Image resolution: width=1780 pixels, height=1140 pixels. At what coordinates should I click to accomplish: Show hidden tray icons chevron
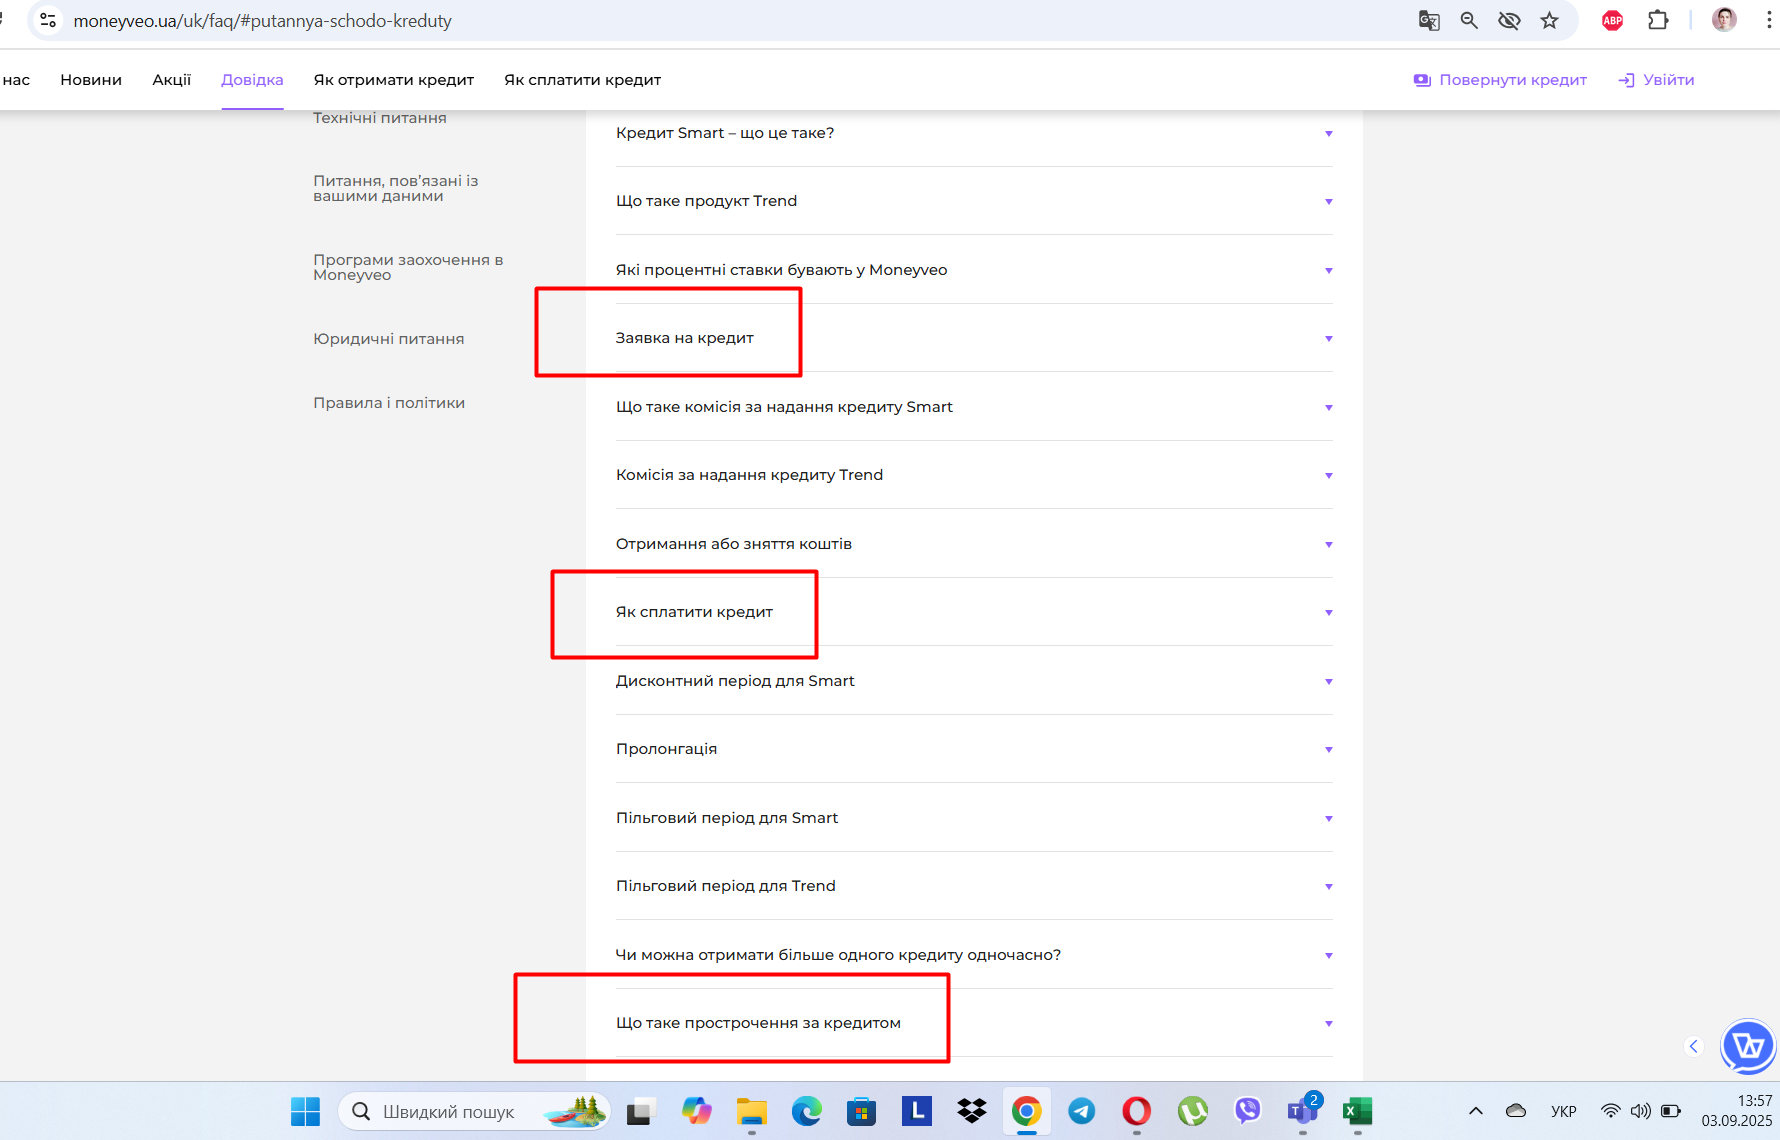[x=1475, y=1111]
